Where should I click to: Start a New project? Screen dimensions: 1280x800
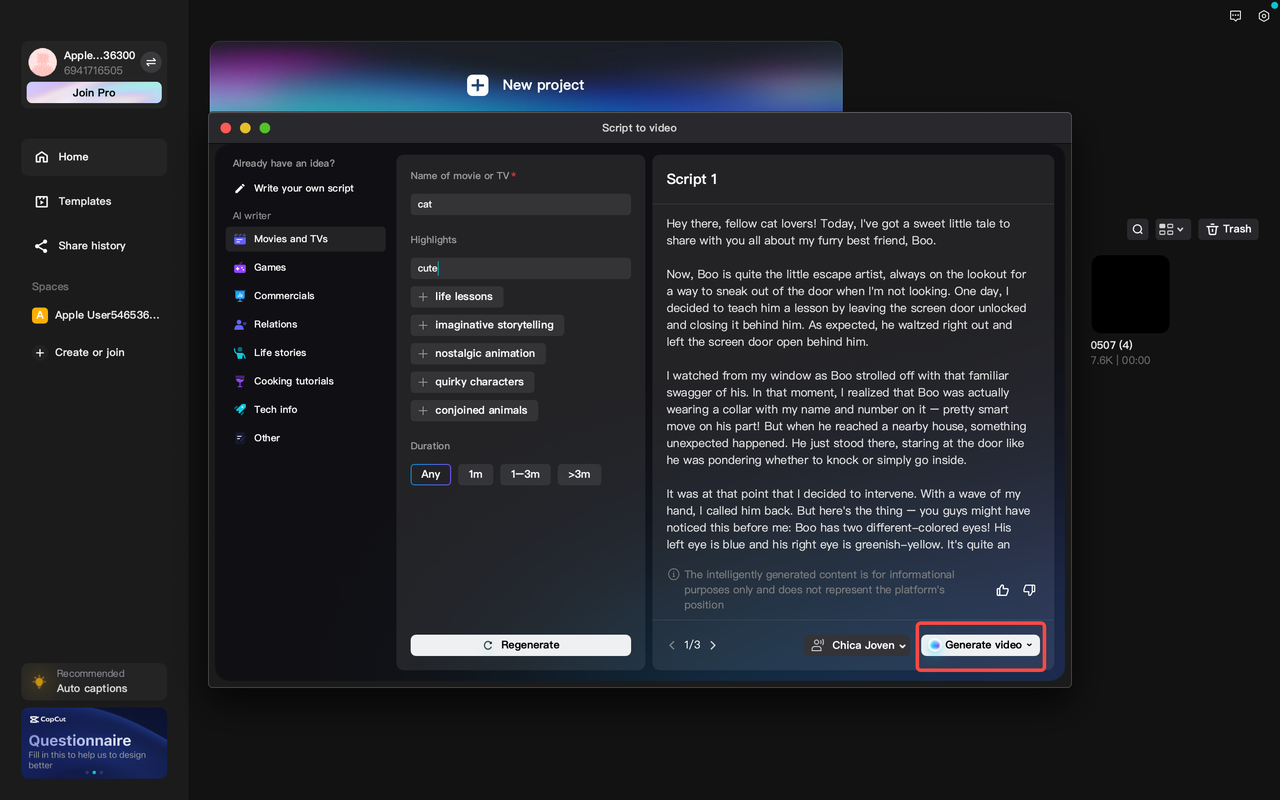526,85
